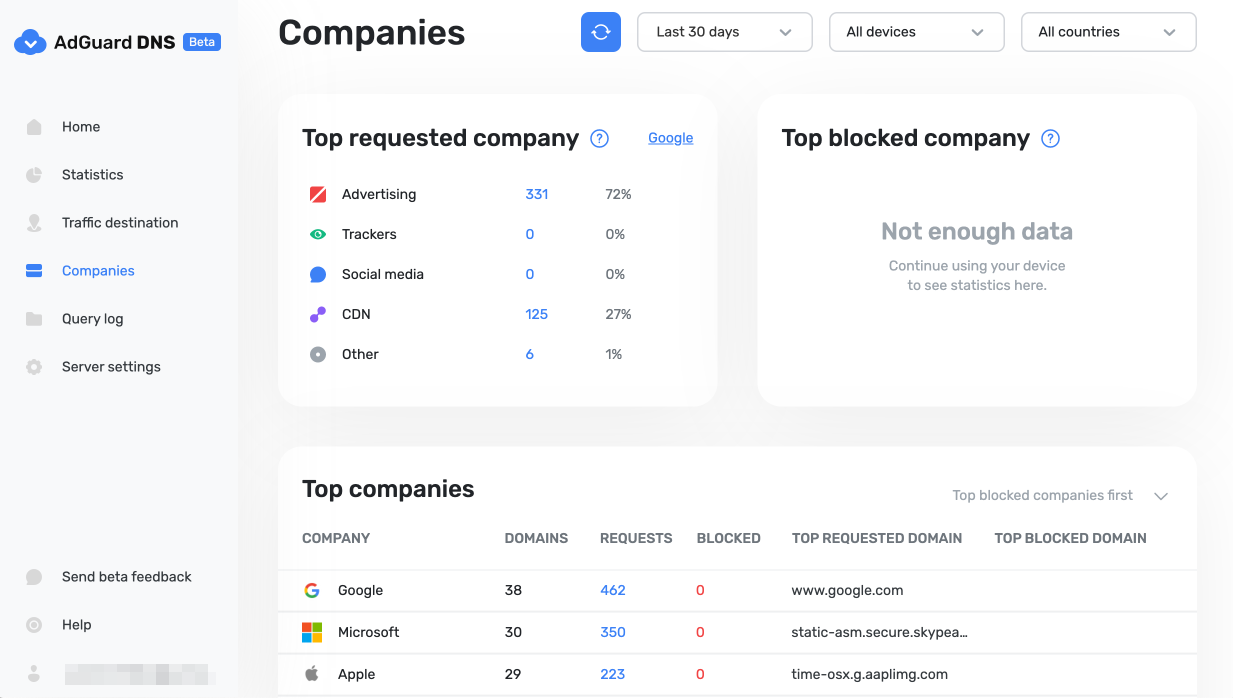This screenshot has height=698, width=1233.
Task: Go to Statistics section
Action: (x=92, y=175)
